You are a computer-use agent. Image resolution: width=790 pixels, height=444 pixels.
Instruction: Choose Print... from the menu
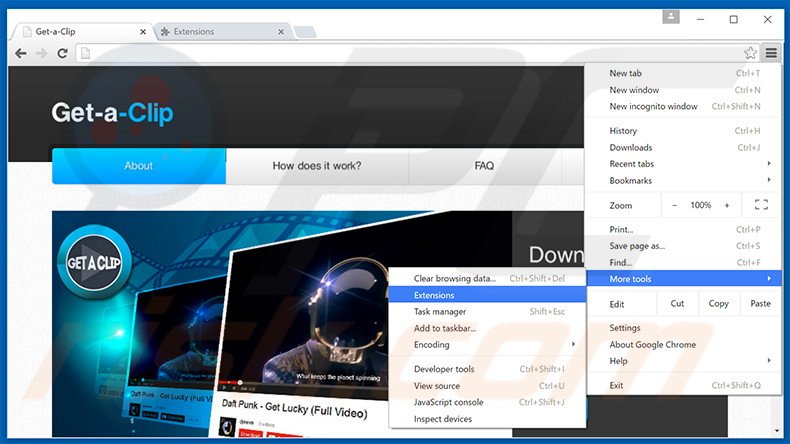[x=684, y=229]
